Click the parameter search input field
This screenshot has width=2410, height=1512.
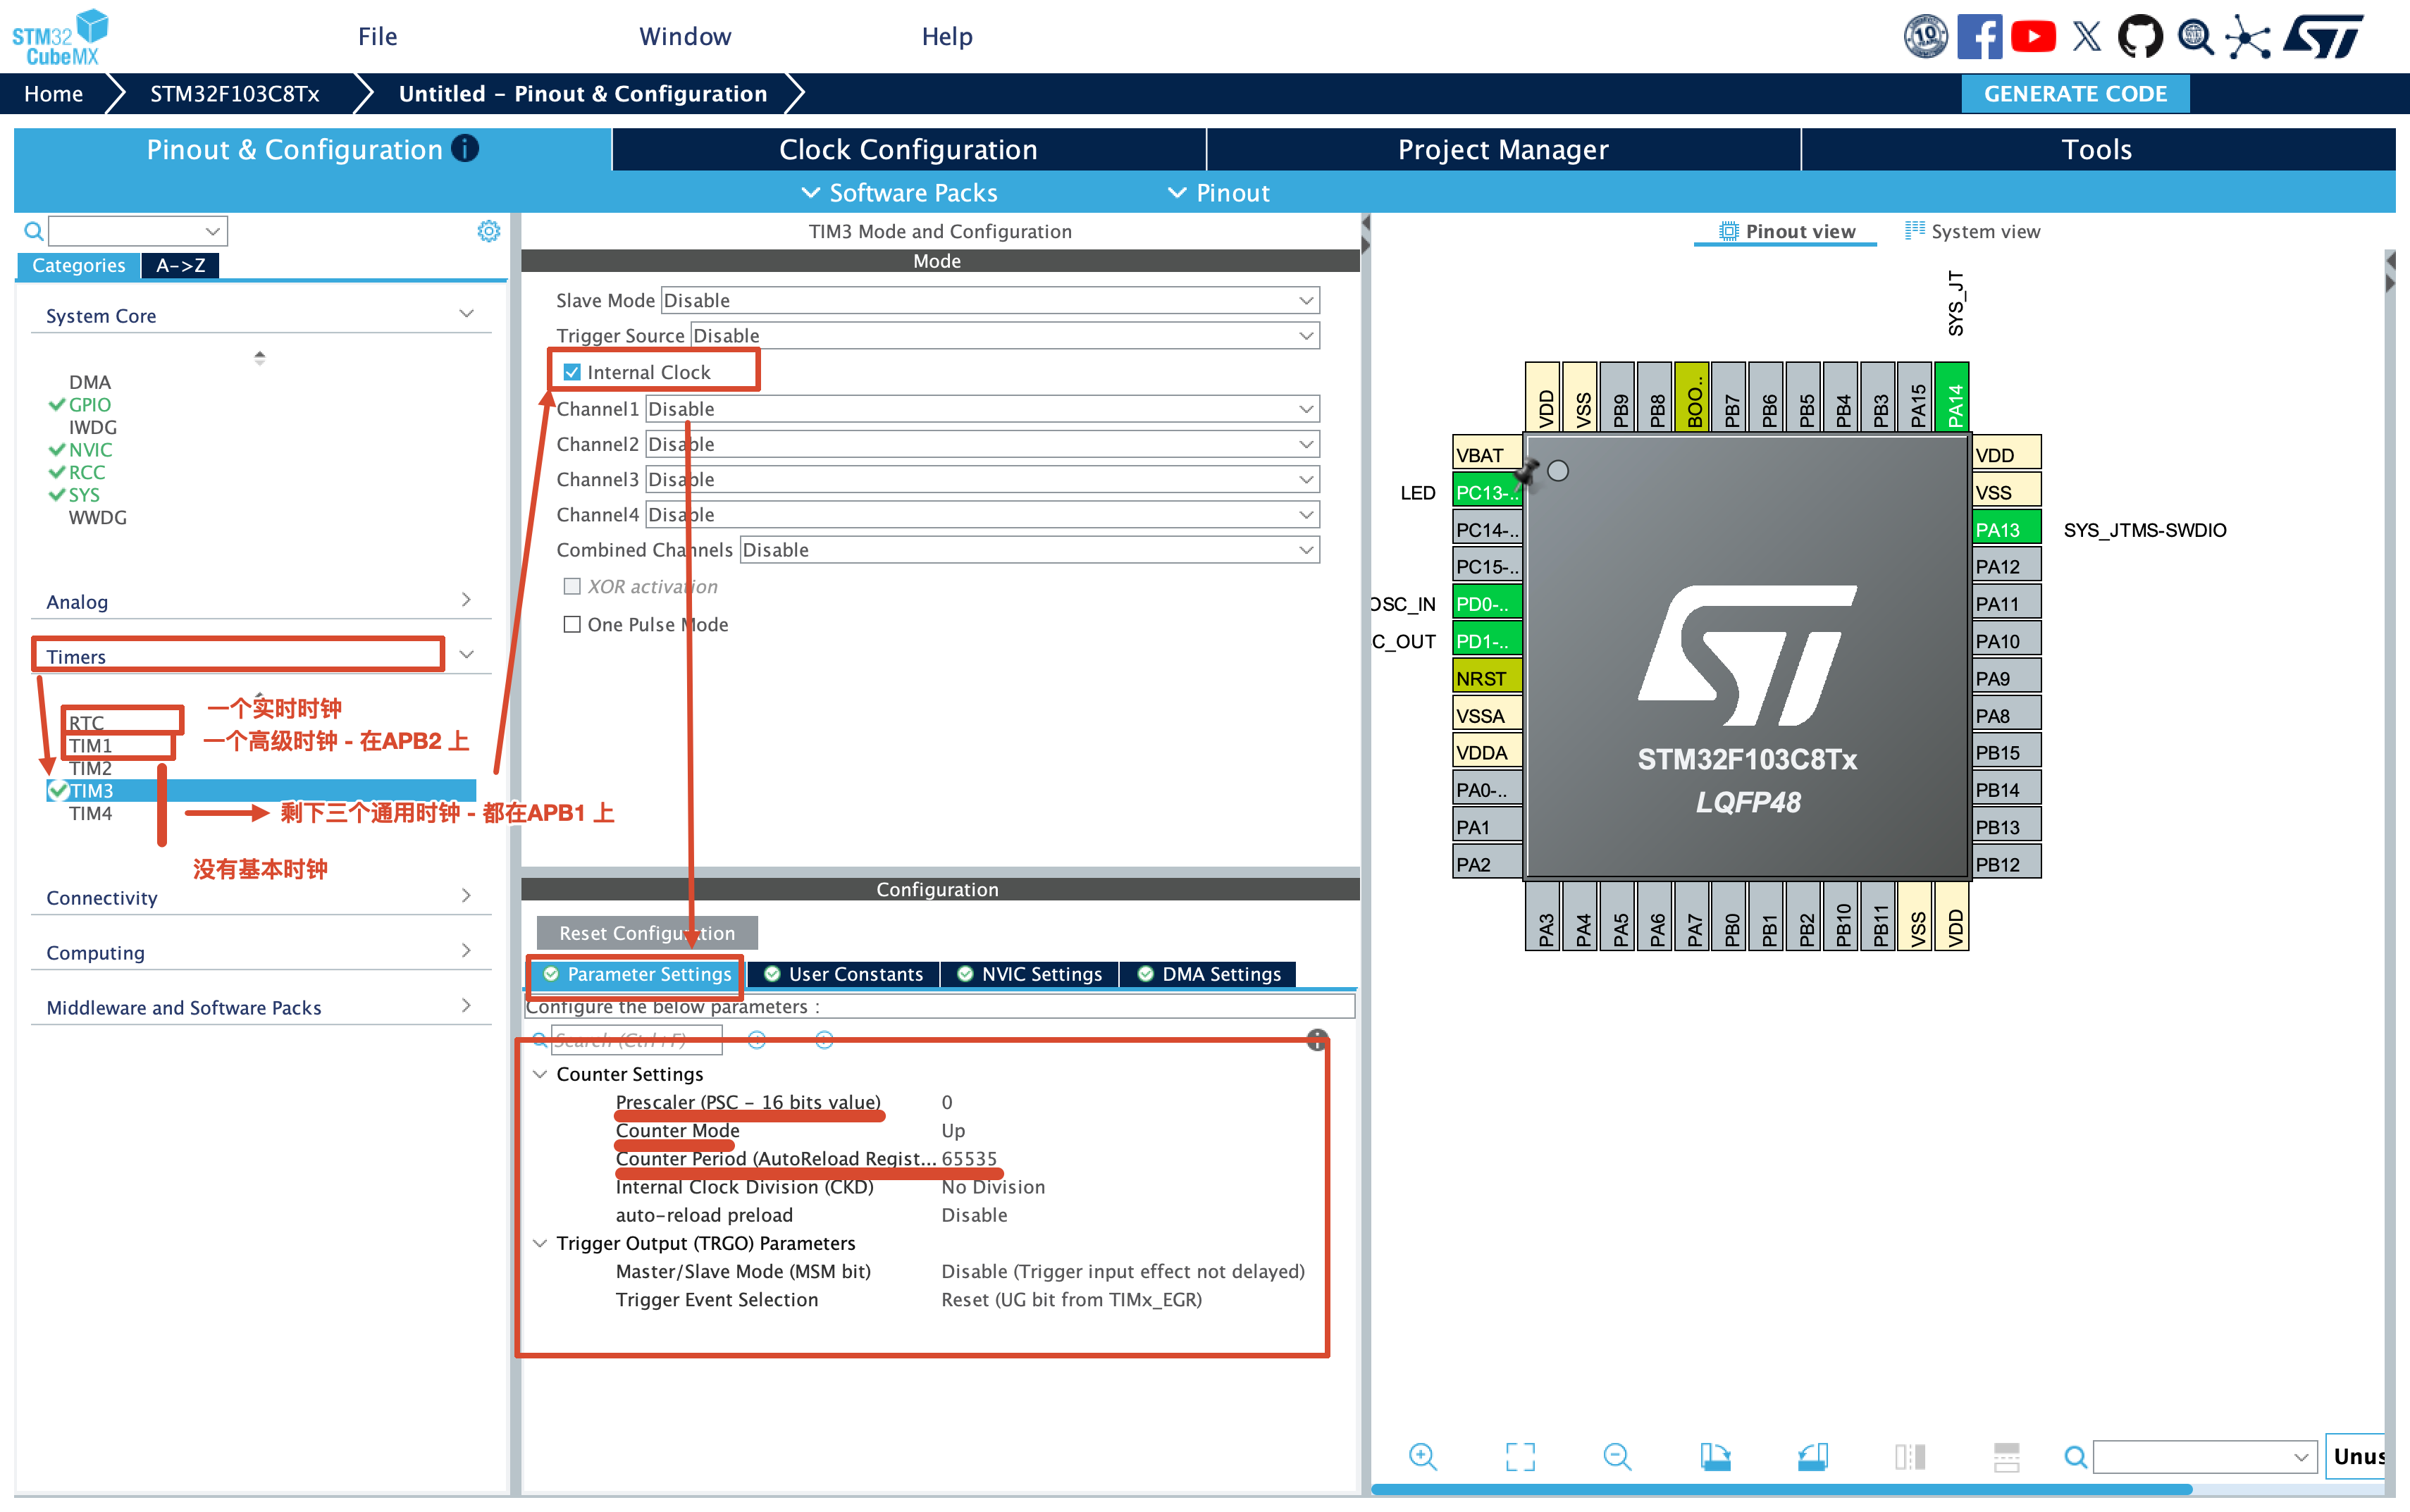(x=636, y=1040)
